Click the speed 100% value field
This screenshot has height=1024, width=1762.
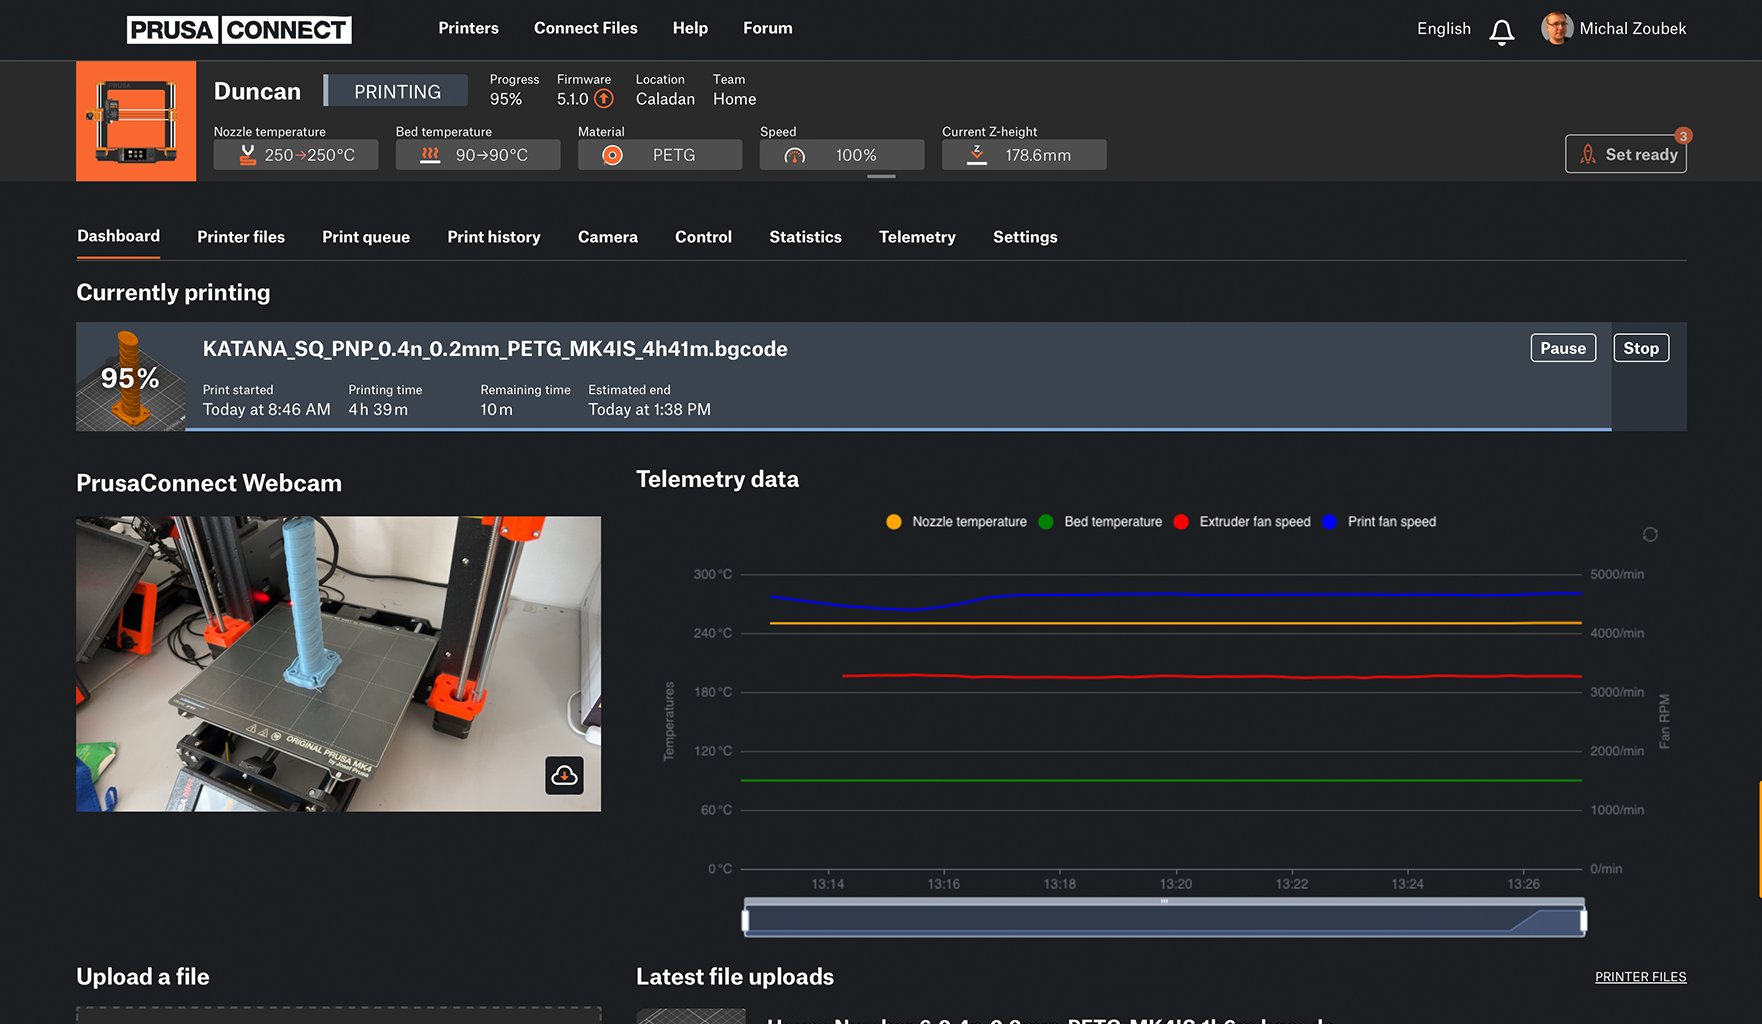(842, 155)
